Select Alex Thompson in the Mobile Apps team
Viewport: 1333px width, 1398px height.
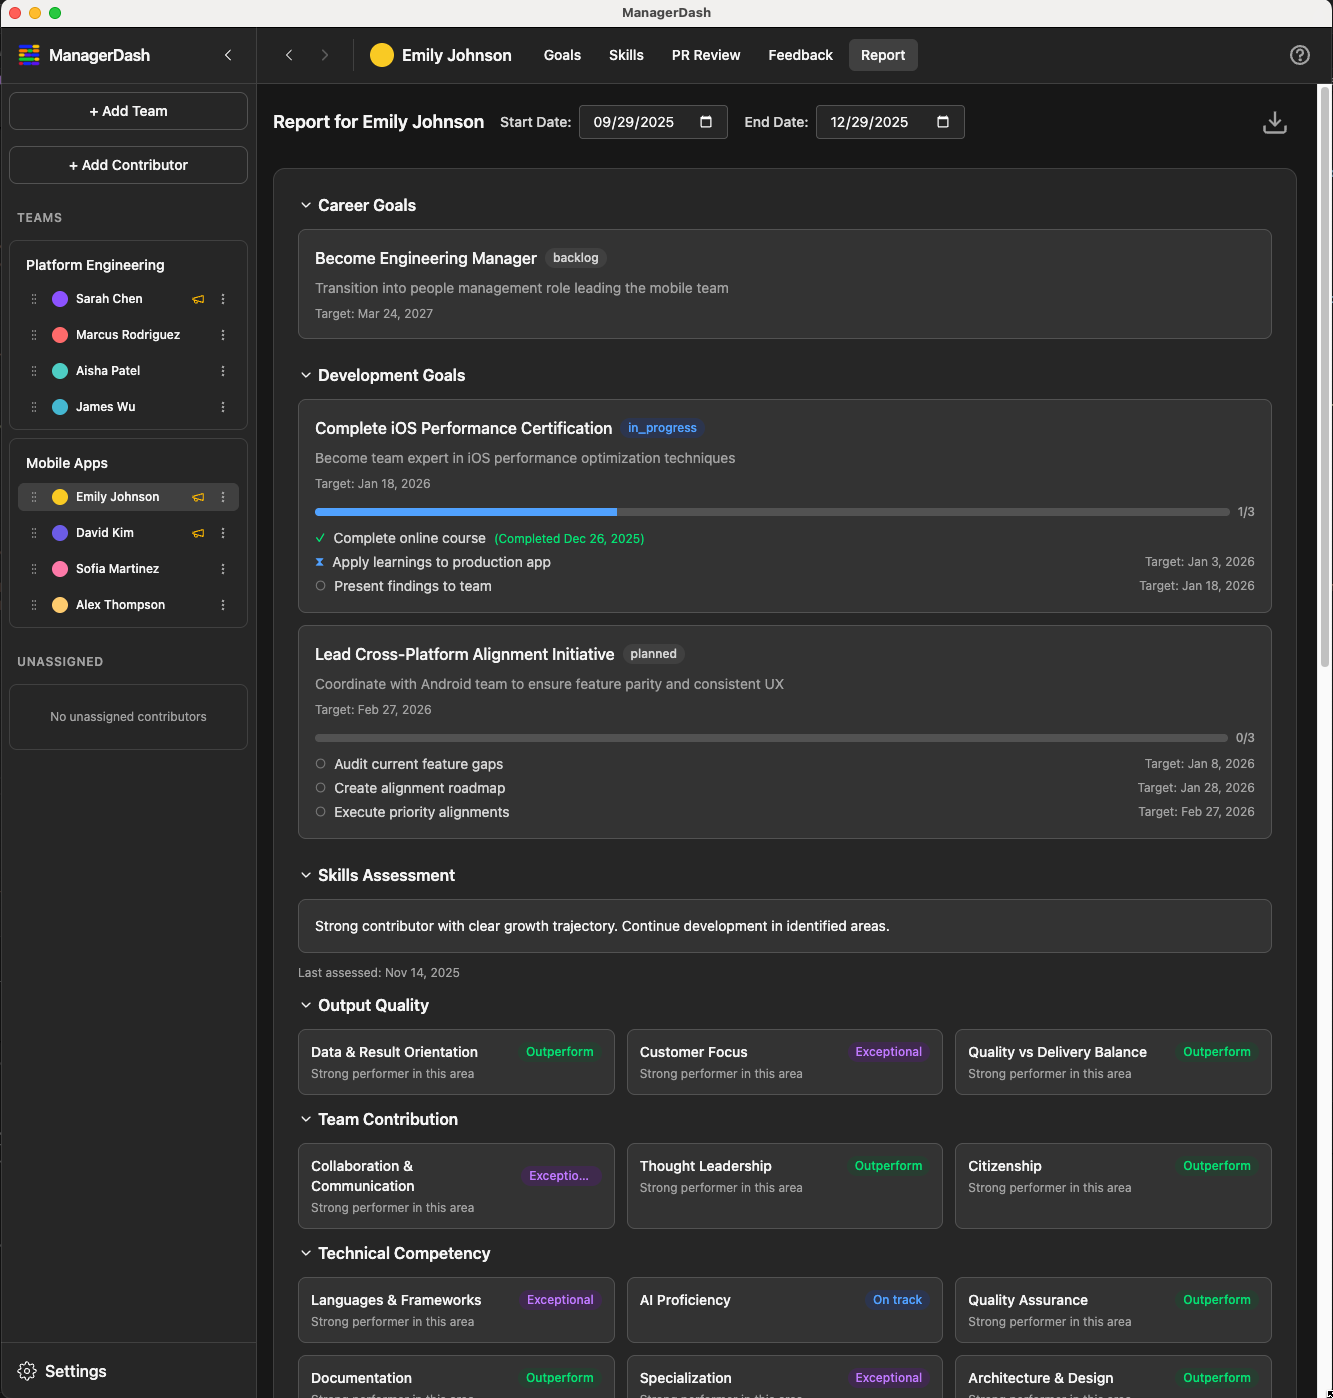121,605
